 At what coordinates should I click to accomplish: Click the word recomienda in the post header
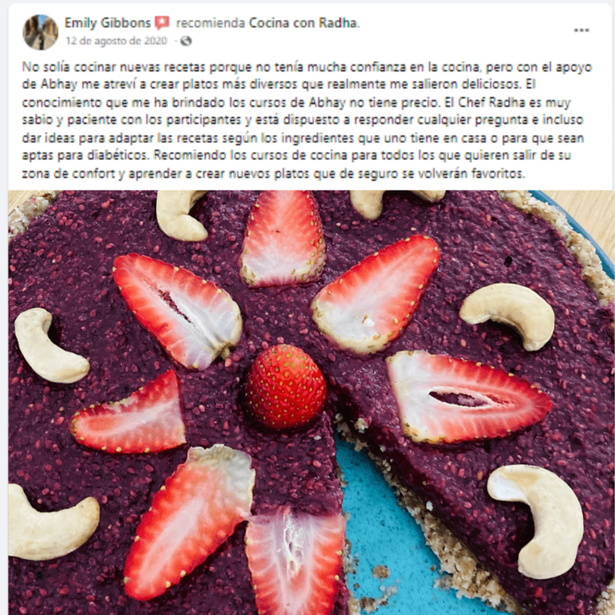pyautogui.click(x=210, y=23)
